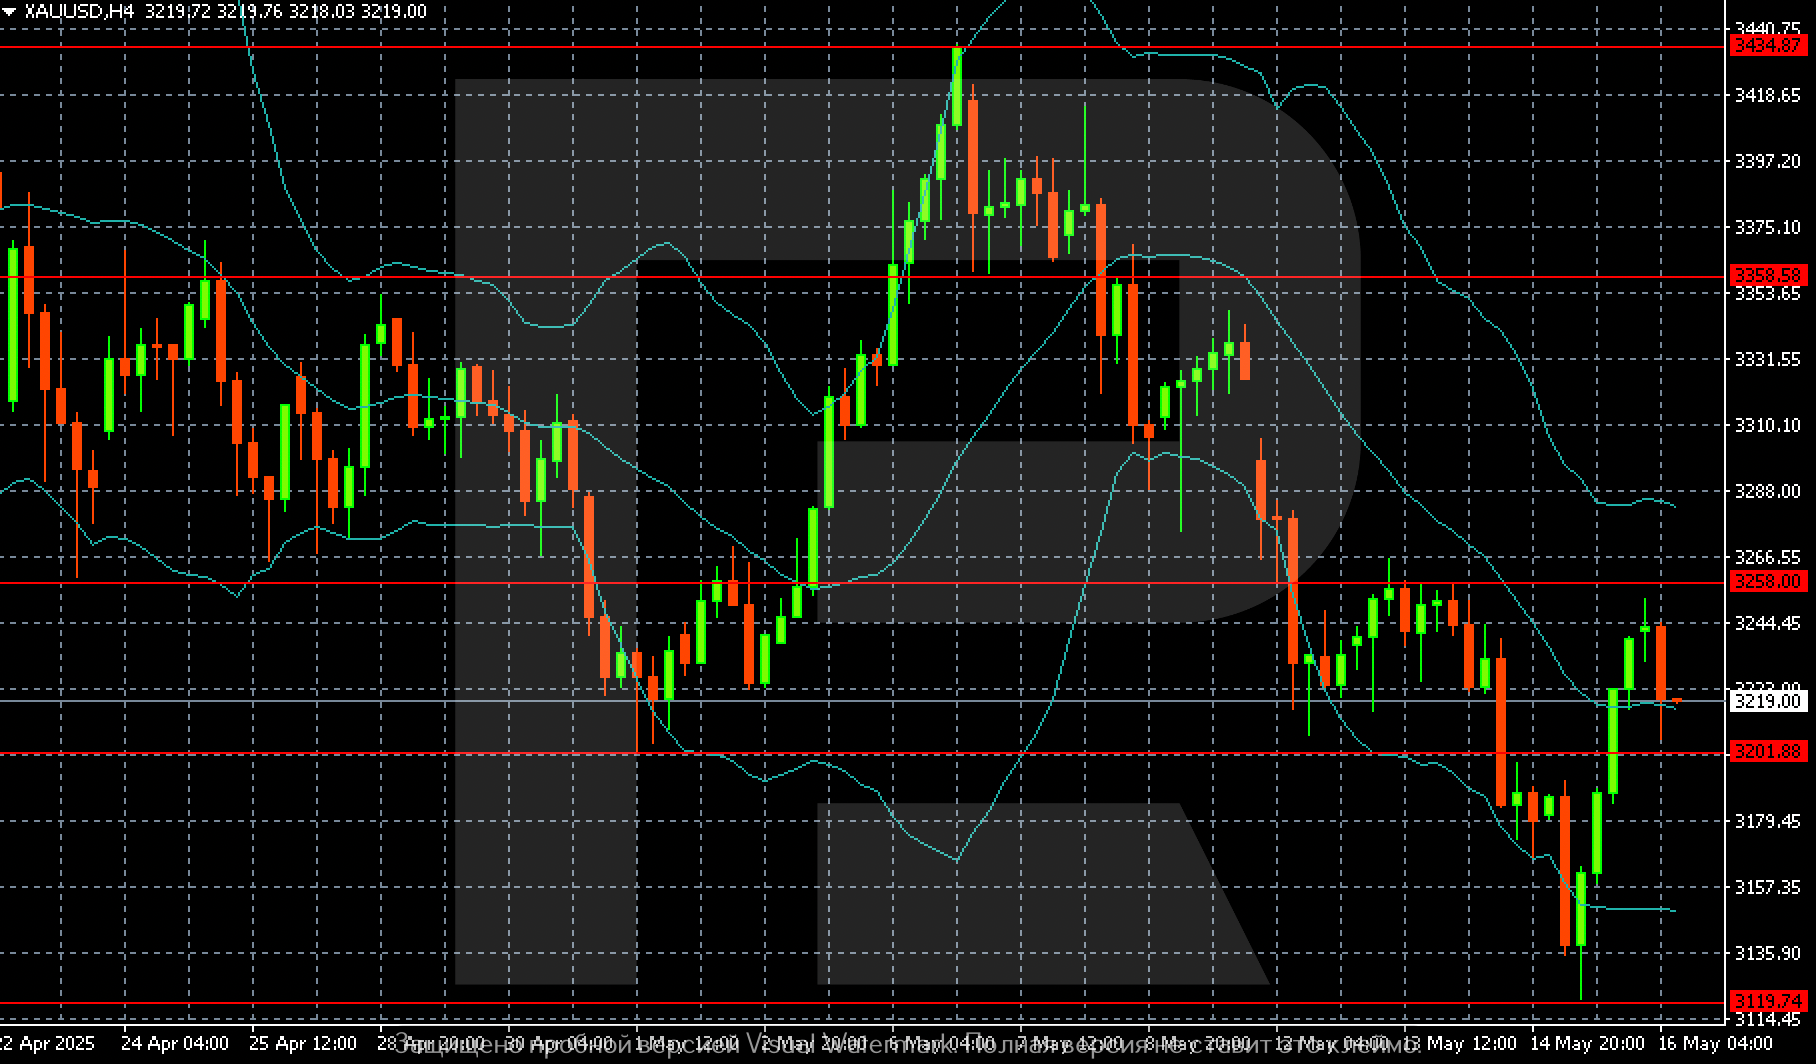The image size is (1816, 1064).
Task: Click the 3331.55 price scale value
Action: [x=1767, y=359]
